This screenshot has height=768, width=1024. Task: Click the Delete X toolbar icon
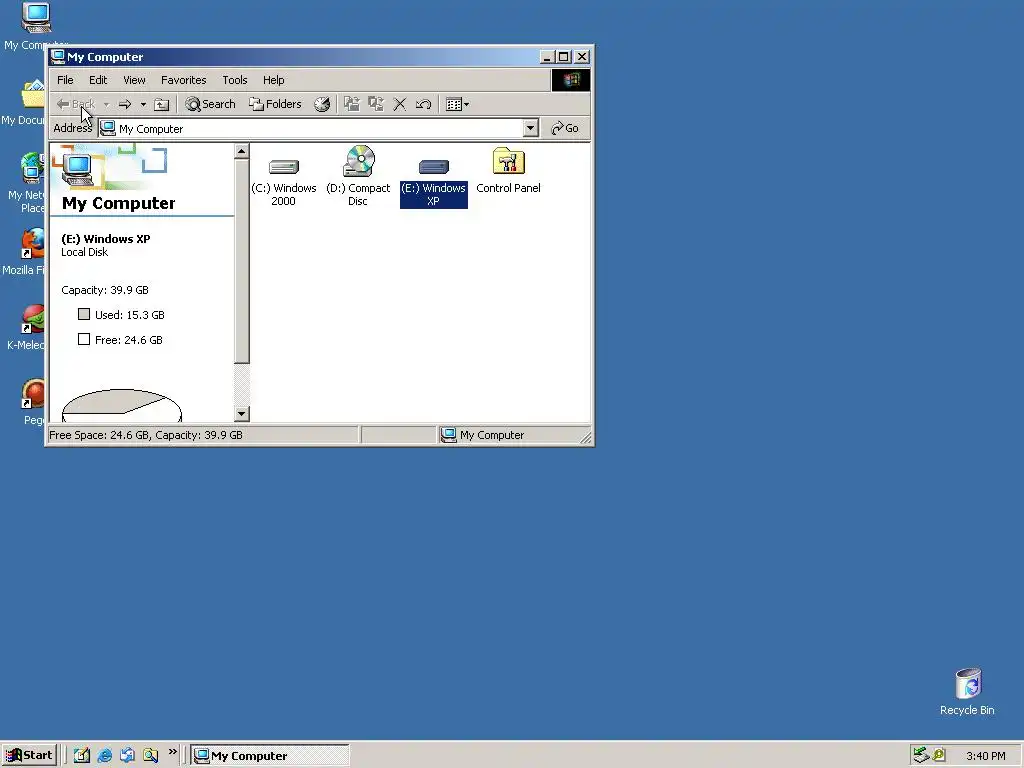pyautogui.click(x=400, y=104)
